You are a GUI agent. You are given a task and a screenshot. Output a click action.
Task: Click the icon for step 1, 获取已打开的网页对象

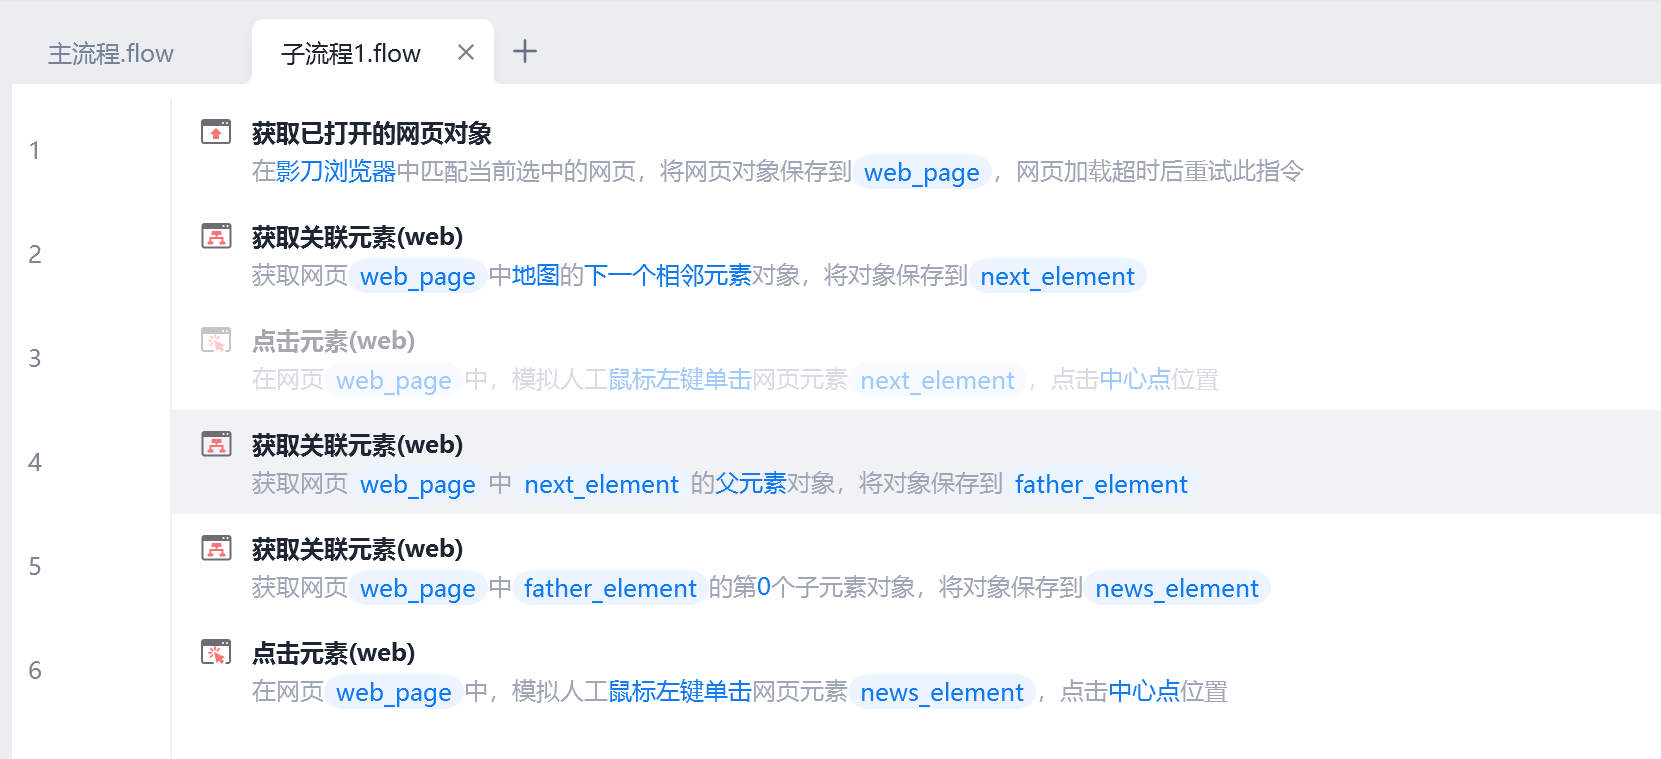(x=216, y=132)
